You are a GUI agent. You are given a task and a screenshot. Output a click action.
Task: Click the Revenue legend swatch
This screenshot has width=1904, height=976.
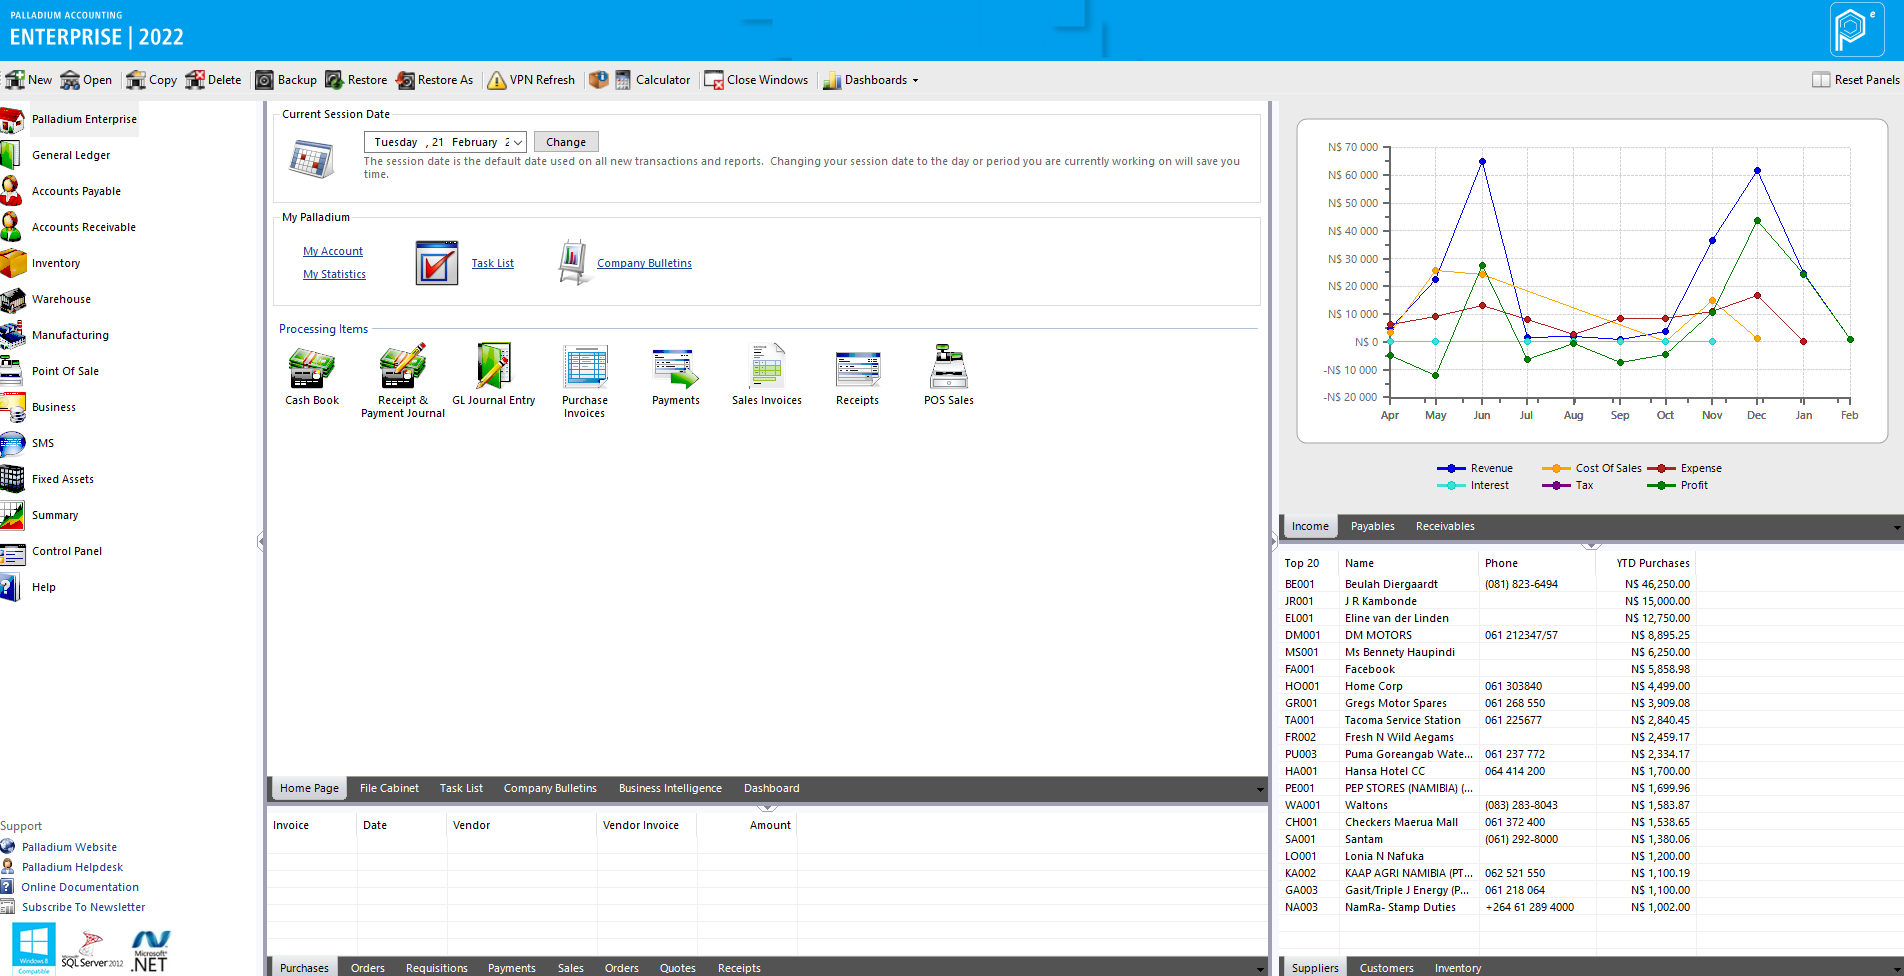point(1451,468)
